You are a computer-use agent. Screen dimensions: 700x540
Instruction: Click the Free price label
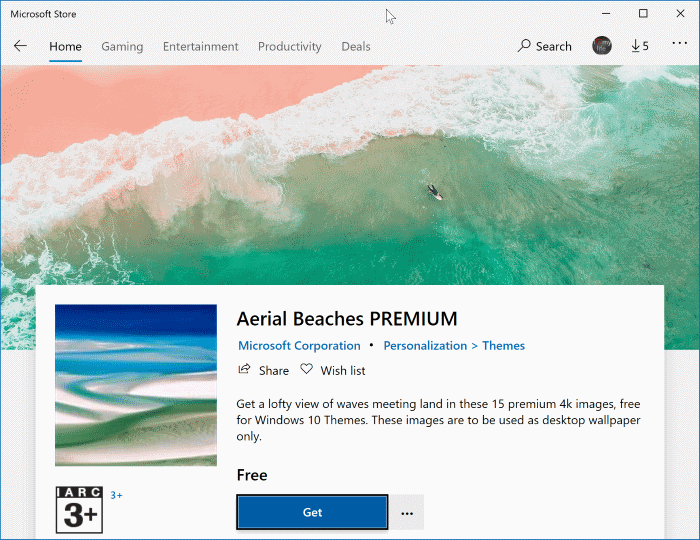[252, 475]
